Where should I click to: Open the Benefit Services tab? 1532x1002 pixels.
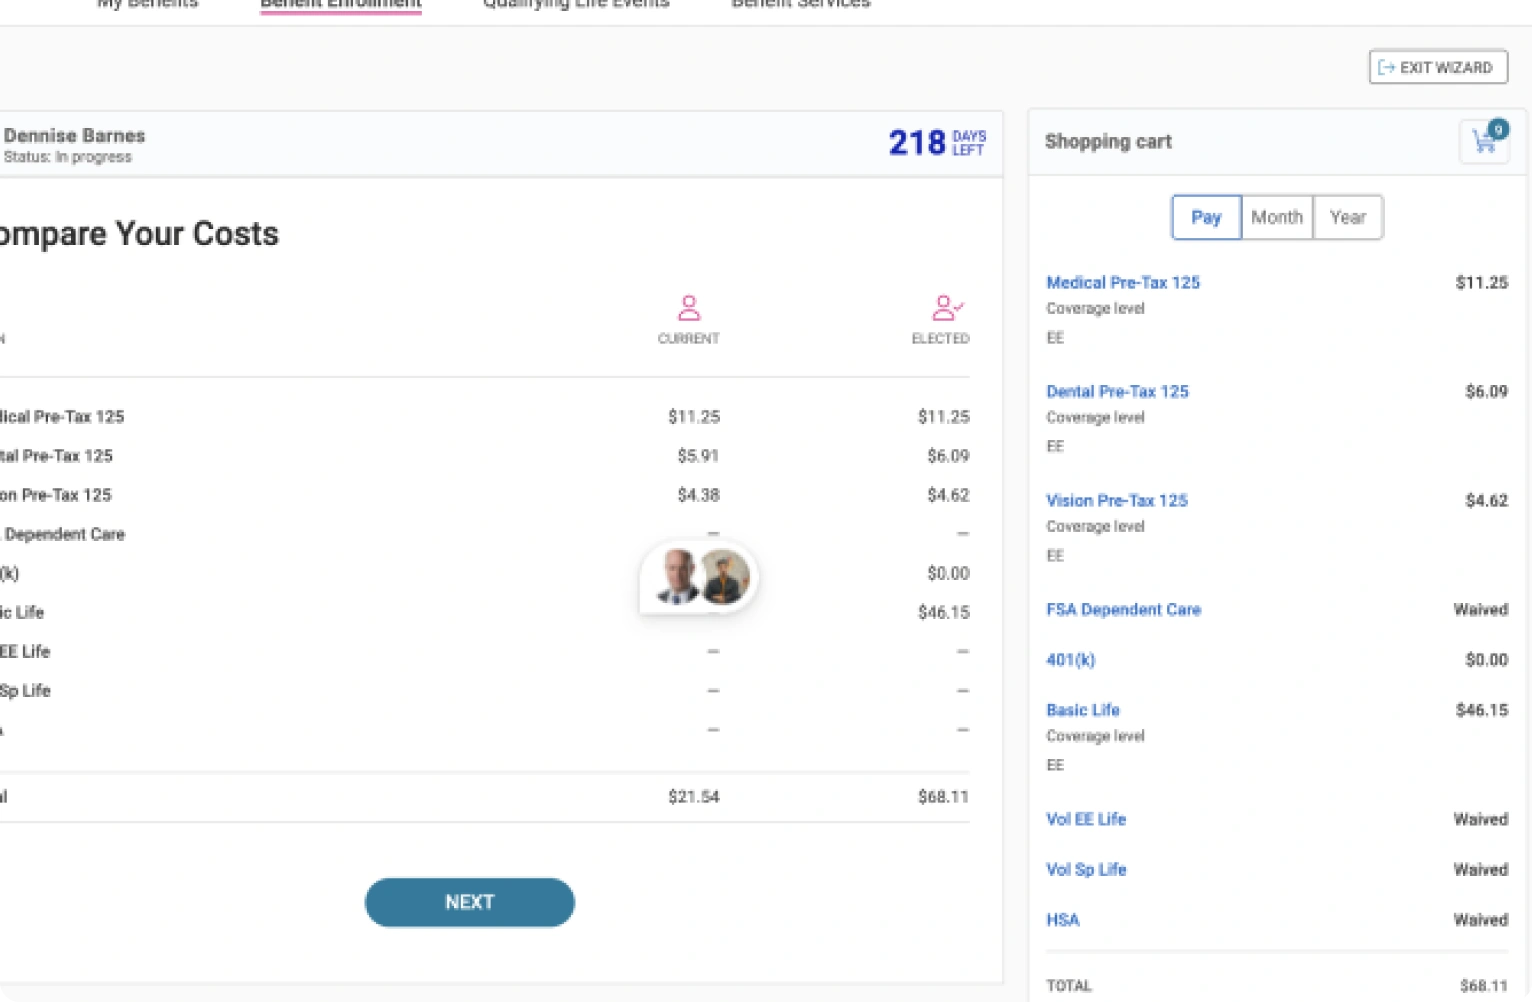pyautogui.click(x=801, y=4)
